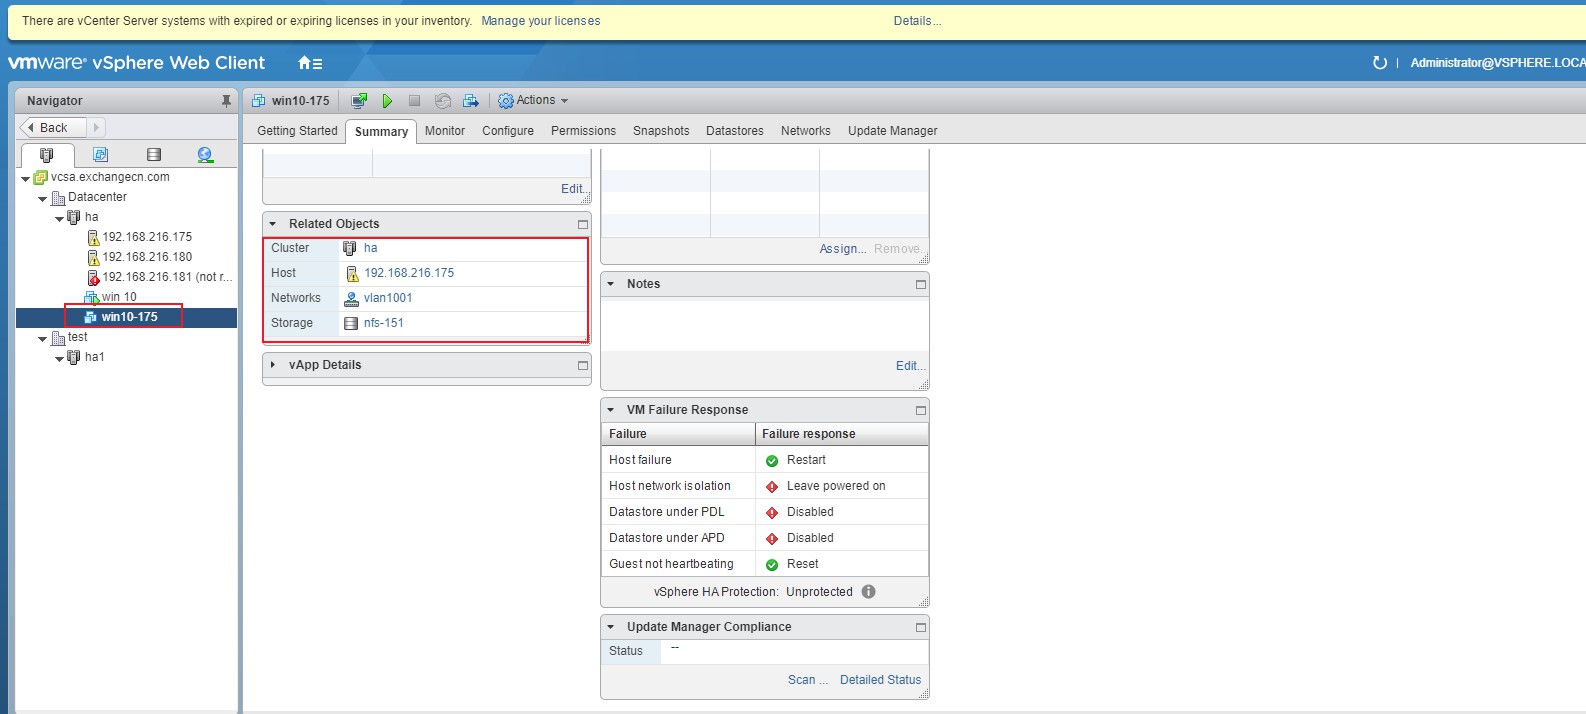
Task: Collapse the test datacenter tree node
Action: click(x=42, y=339)
